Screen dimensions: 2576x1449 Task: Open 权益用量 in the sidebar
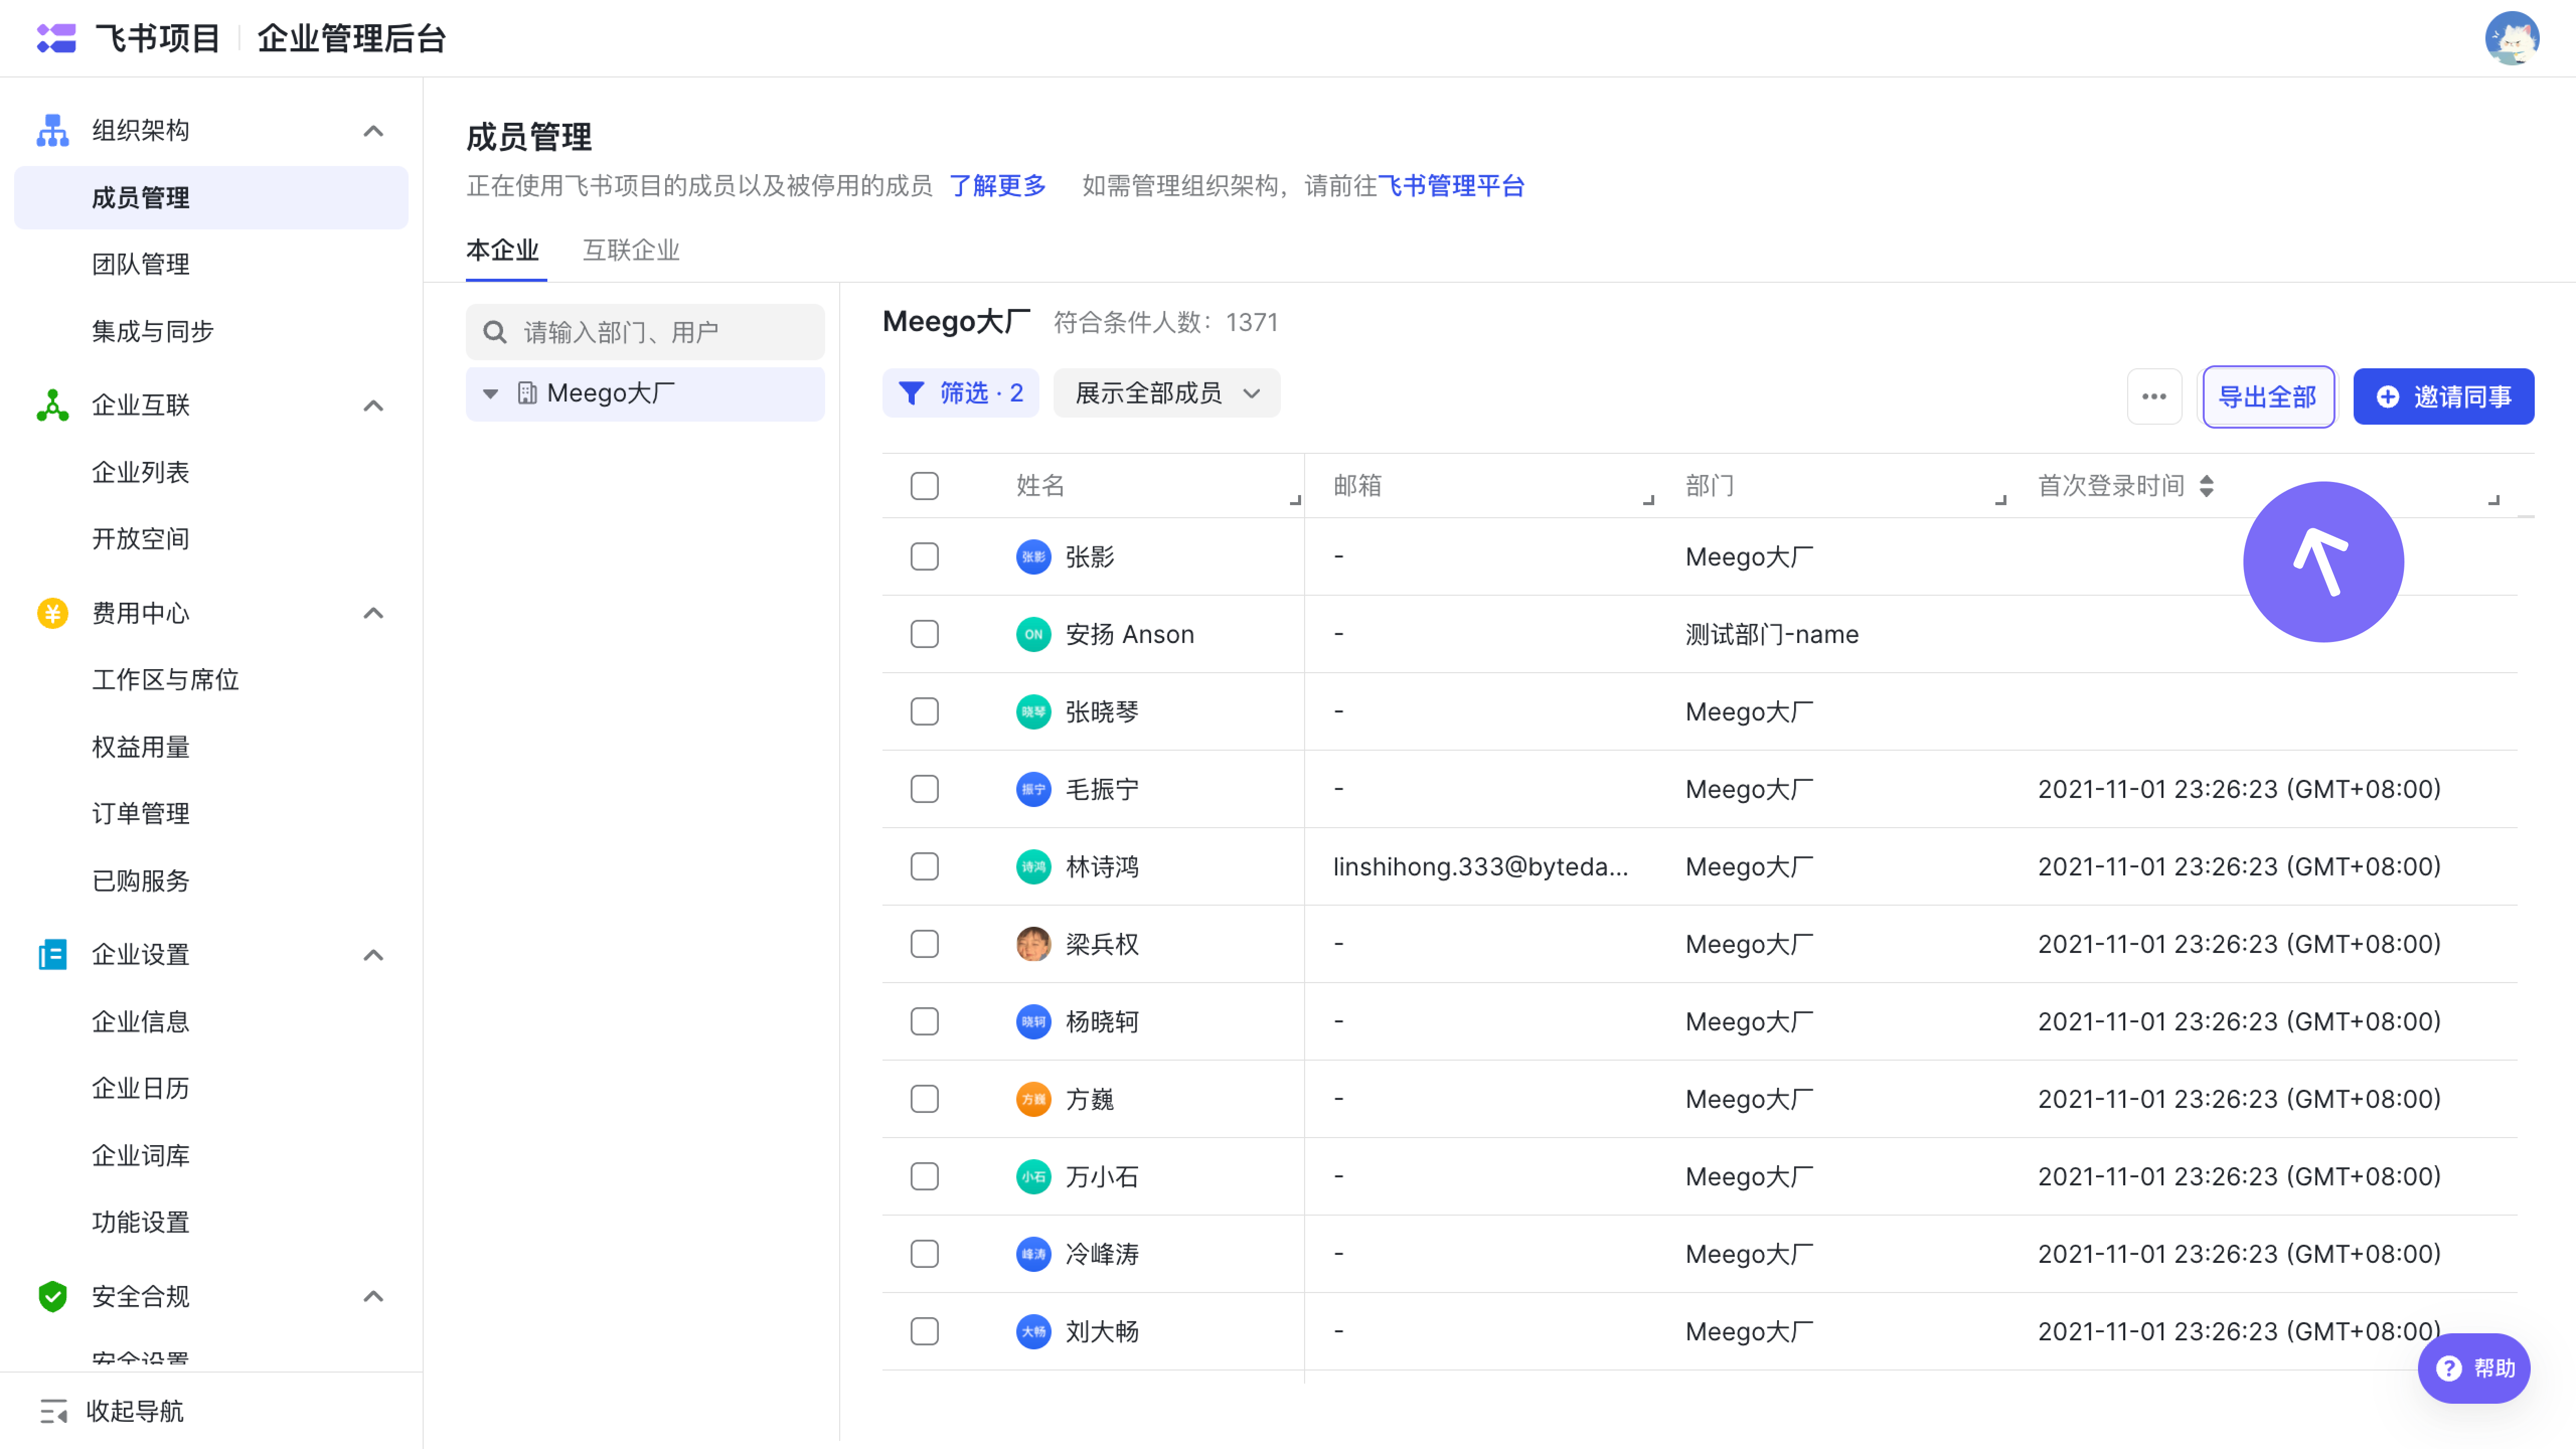click(141, 747)
